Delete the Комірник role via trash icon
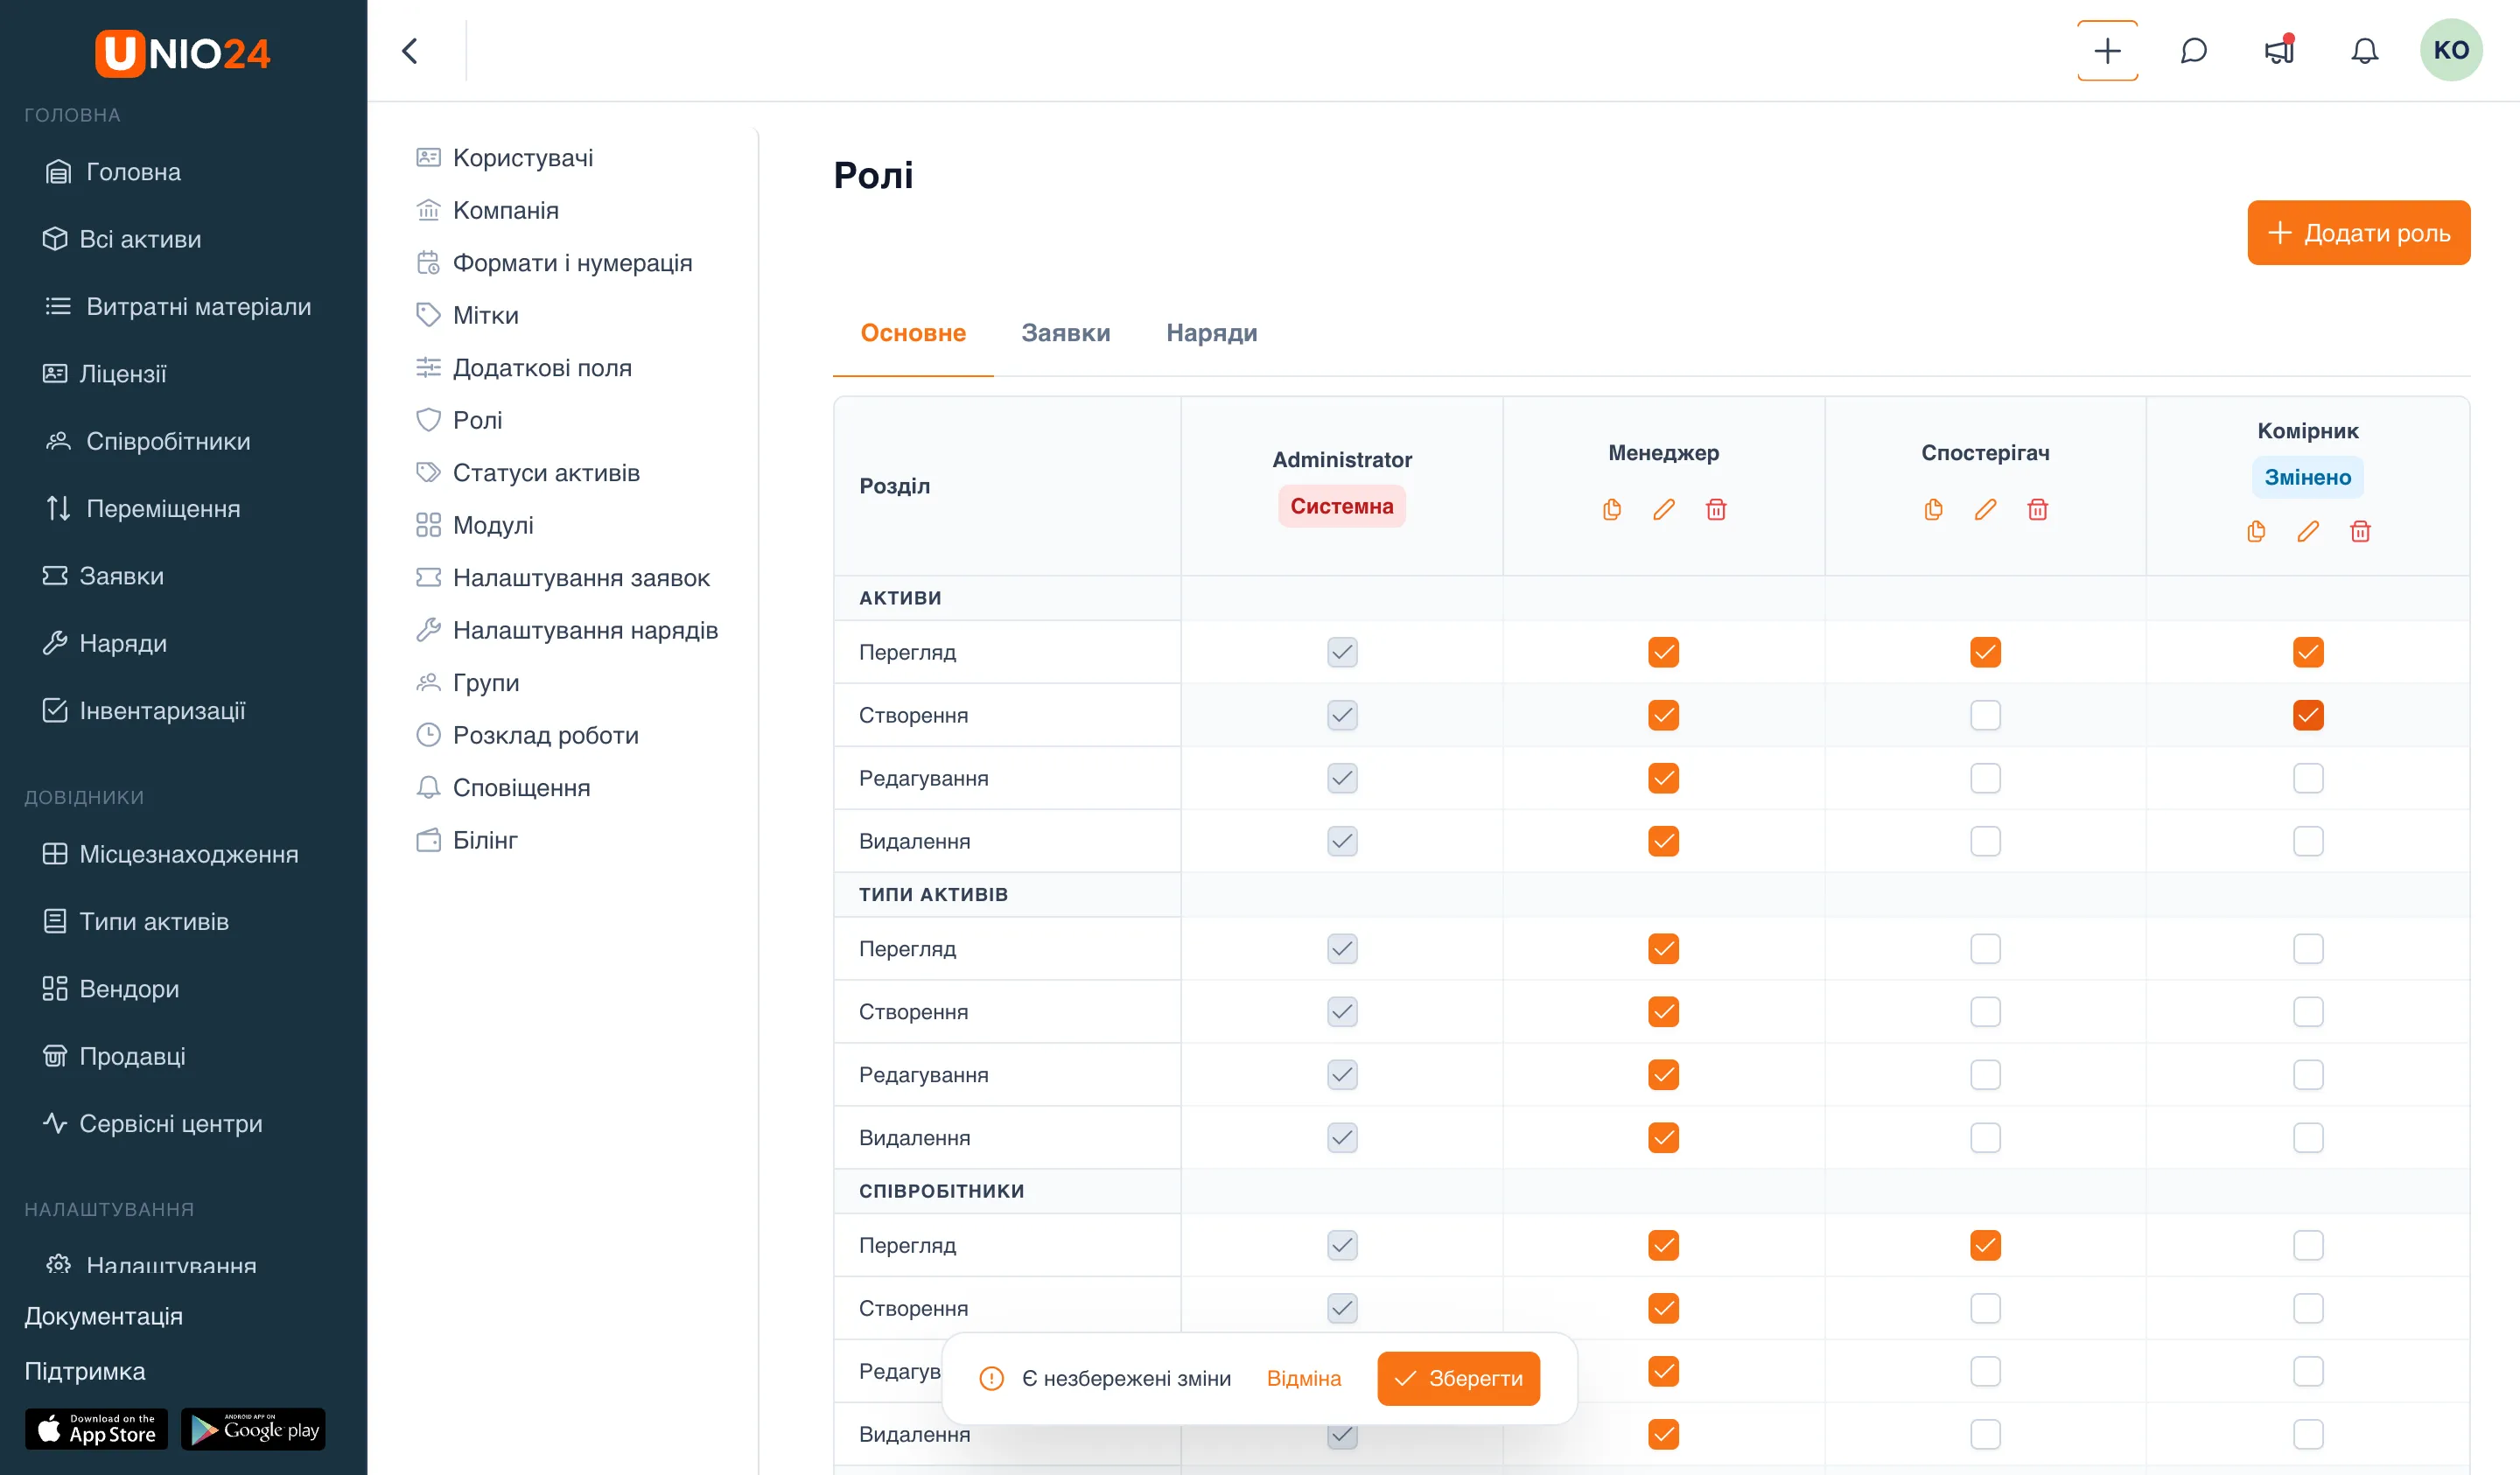Image resolution: width=2520 pixels, height=1475 pixels. 2360,531
